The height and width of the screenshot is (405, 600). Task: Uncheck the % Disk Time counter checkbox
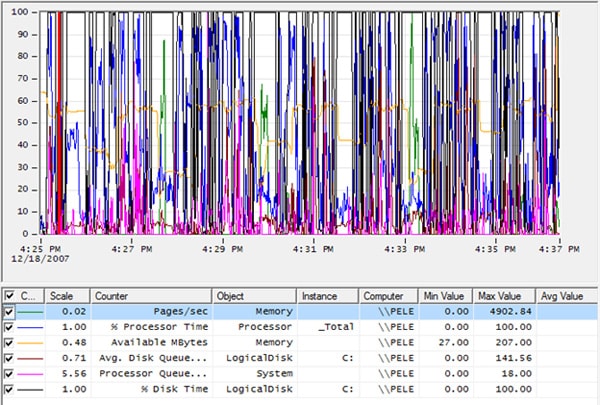pyautogui.click(x=9, y=389)
